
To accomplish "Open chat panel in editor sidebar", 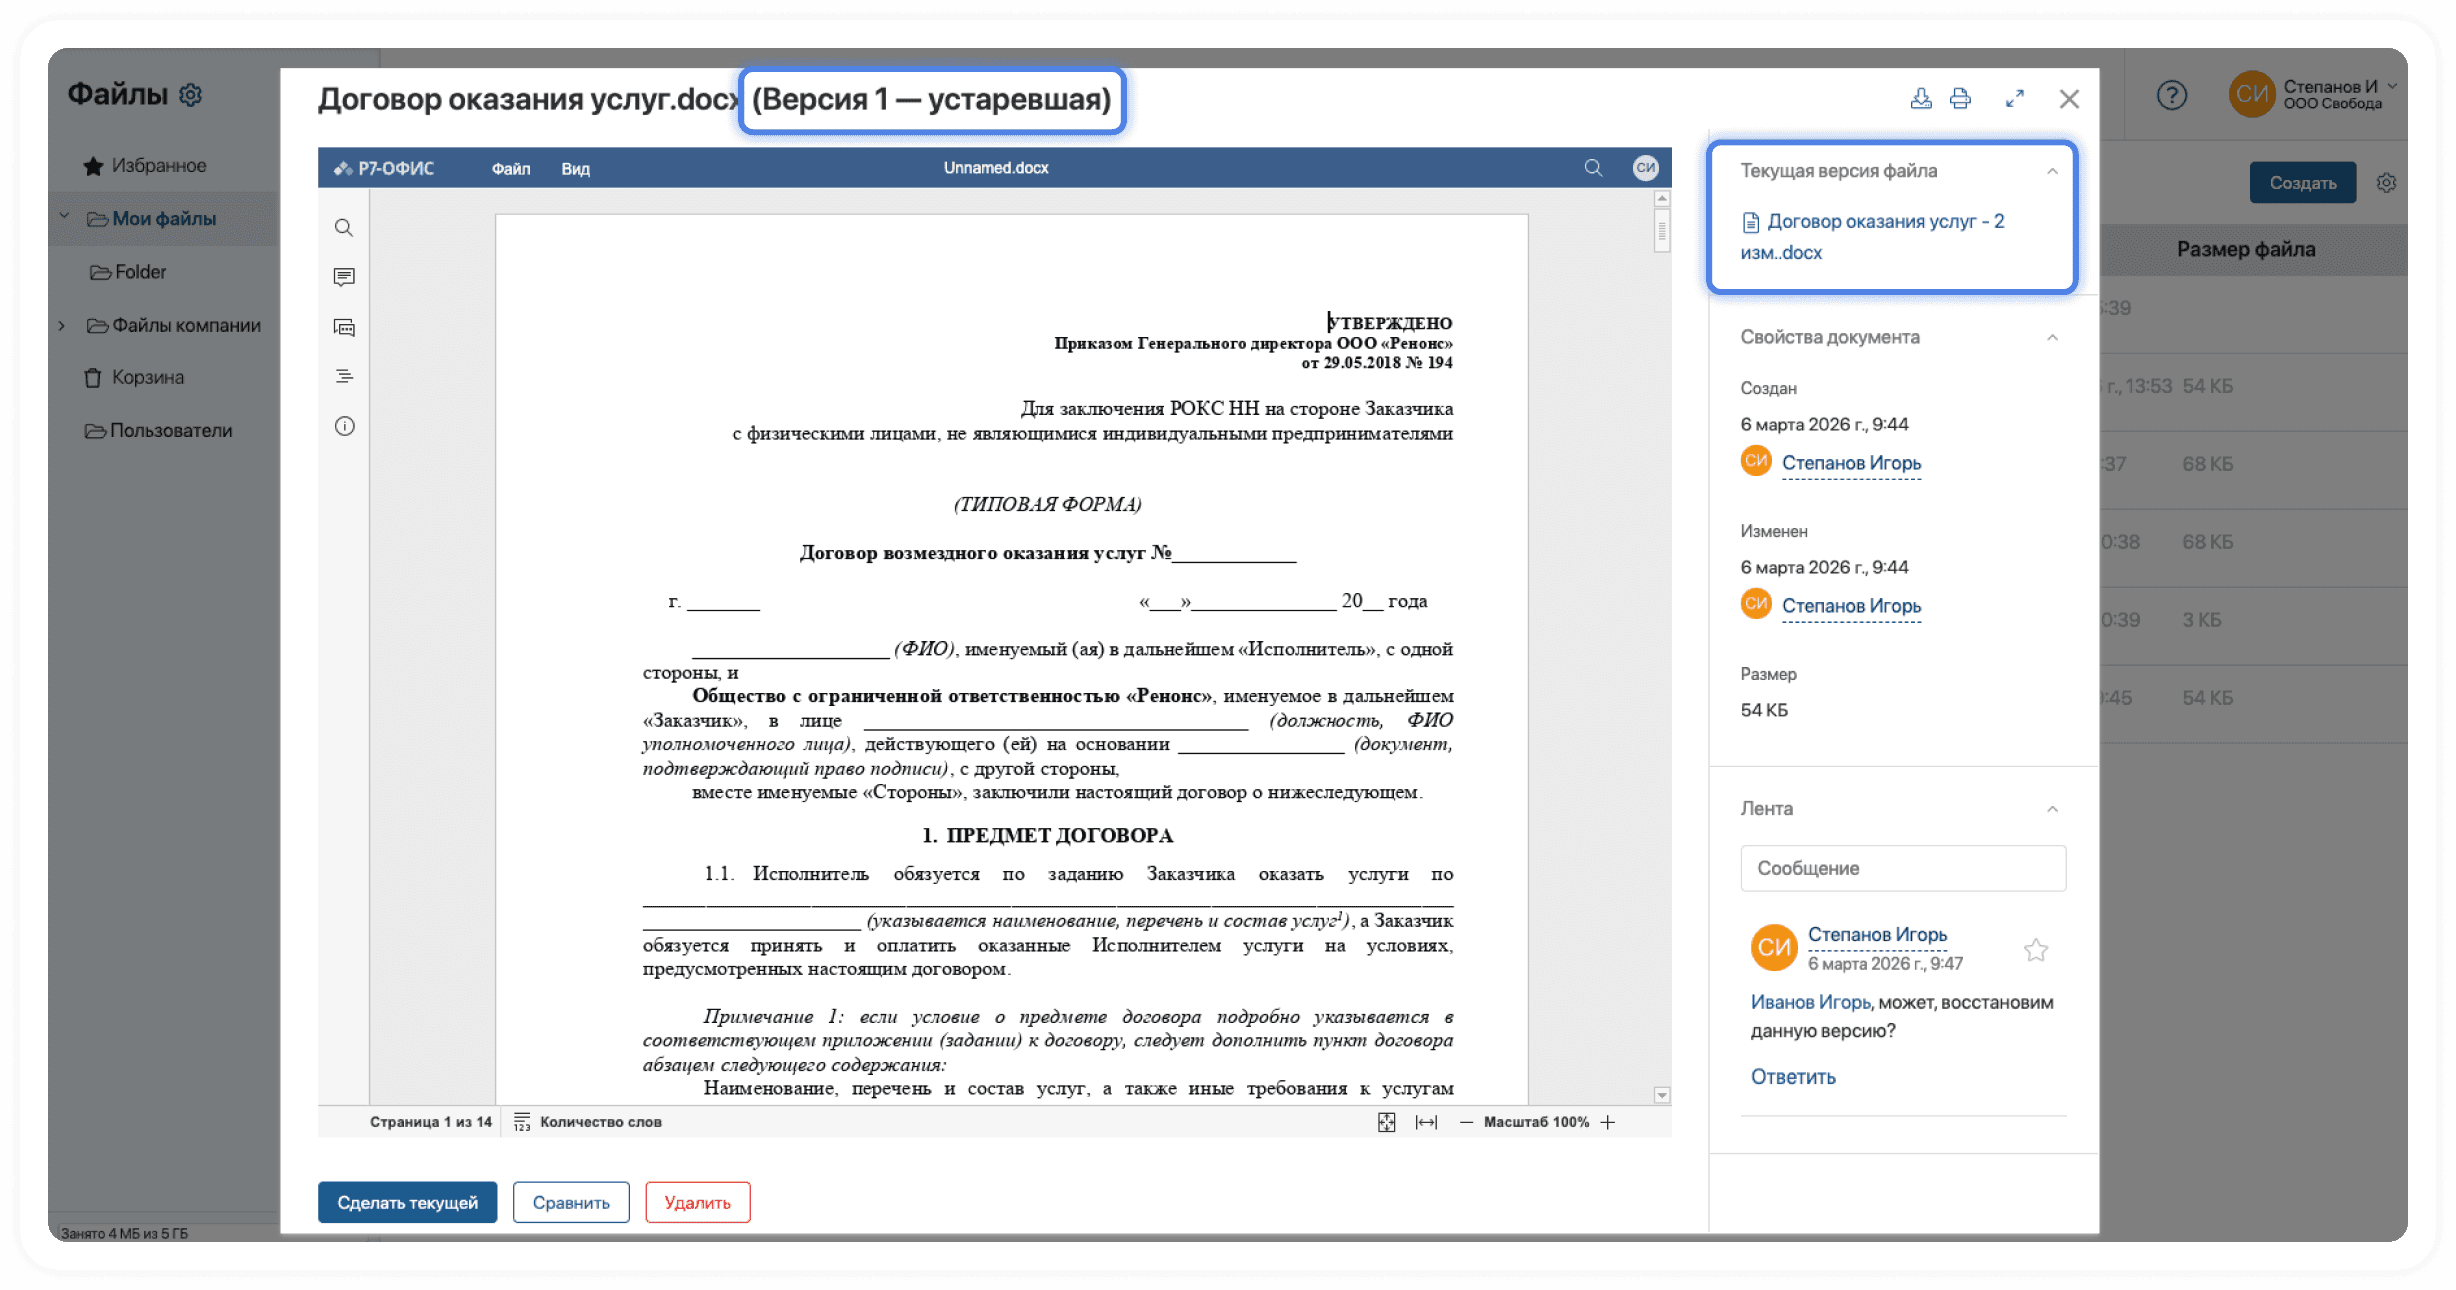I will [344, 327].
